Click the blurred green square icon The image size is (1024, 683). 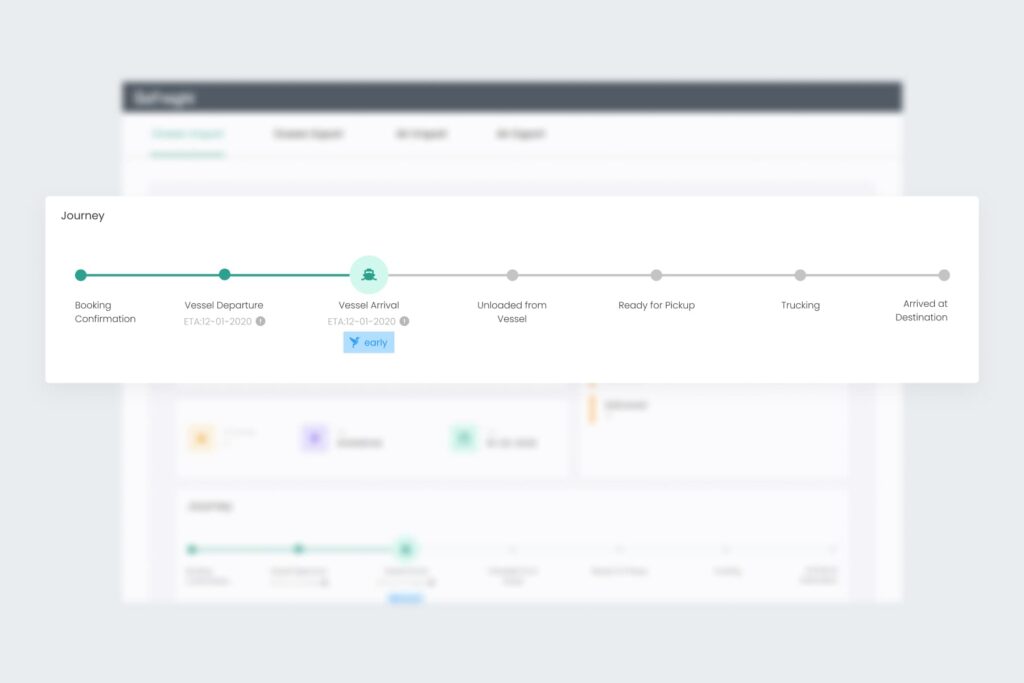tap(462, 438)
